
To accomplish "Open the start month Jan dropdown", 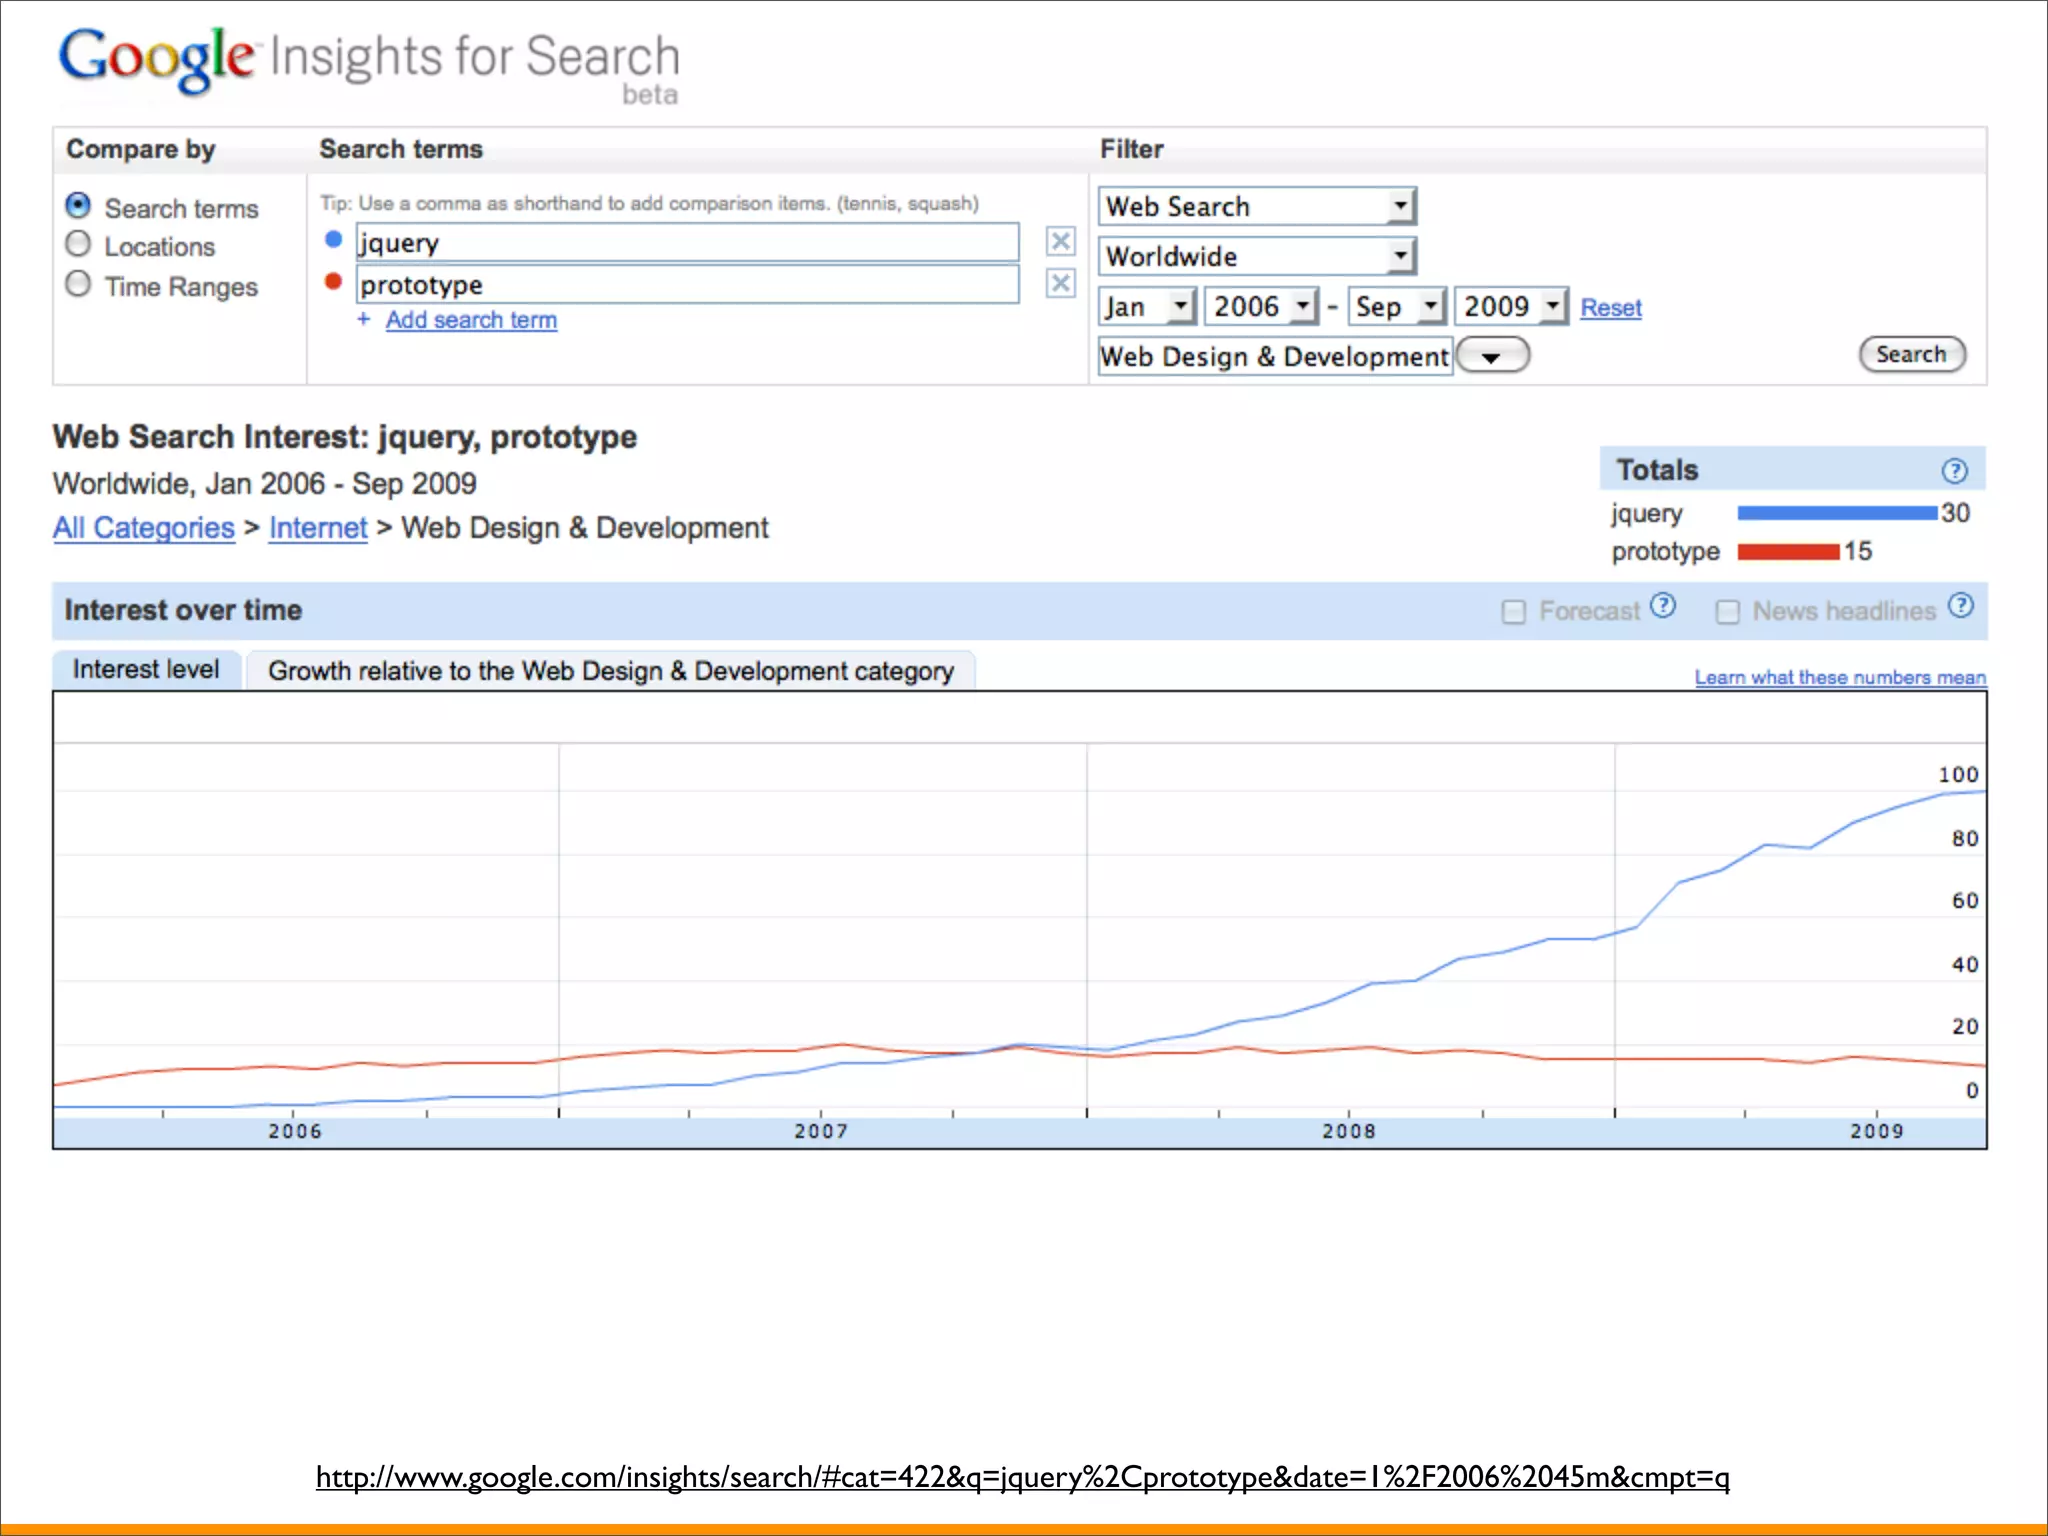I will [x=1147, y=306].
